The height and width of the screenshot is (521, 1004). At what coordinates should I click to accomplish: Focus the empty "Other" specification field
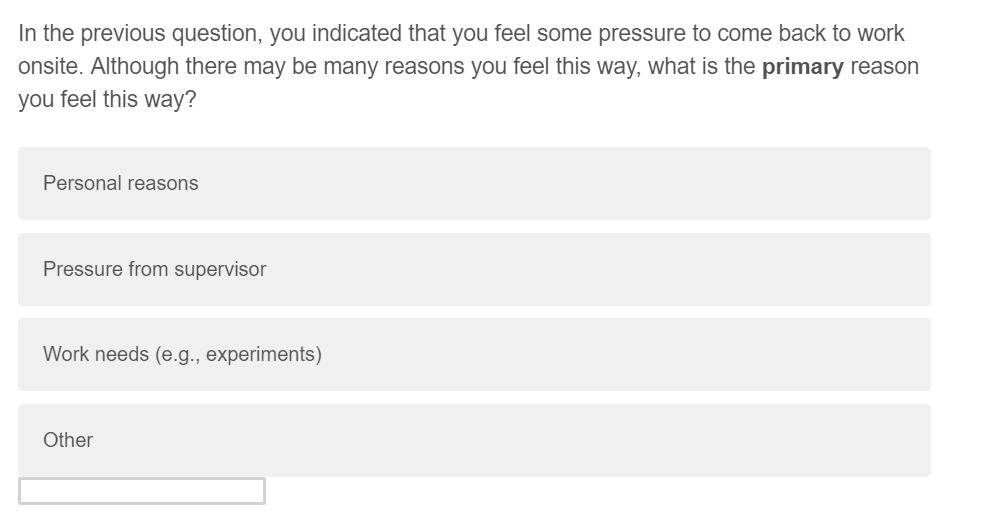click(142, 491)
